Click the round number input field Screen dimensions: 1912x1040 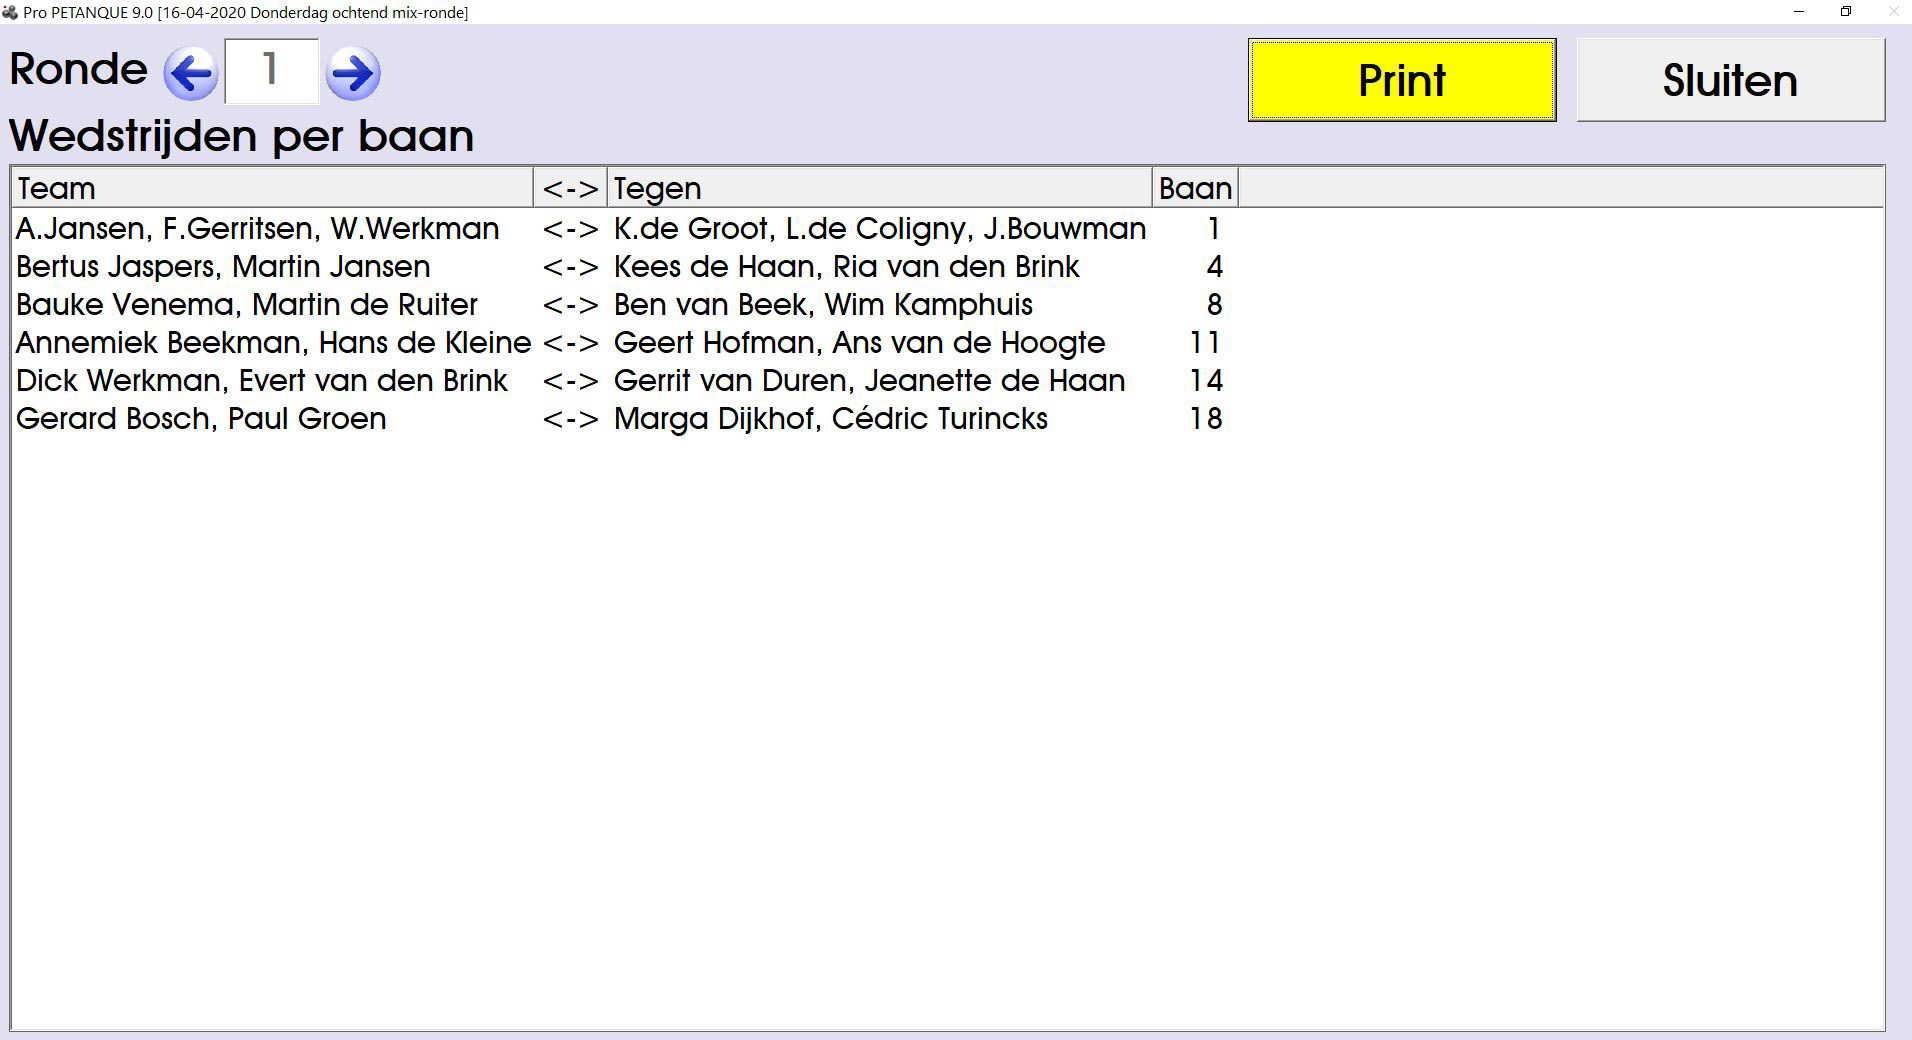tap(271, 71)
